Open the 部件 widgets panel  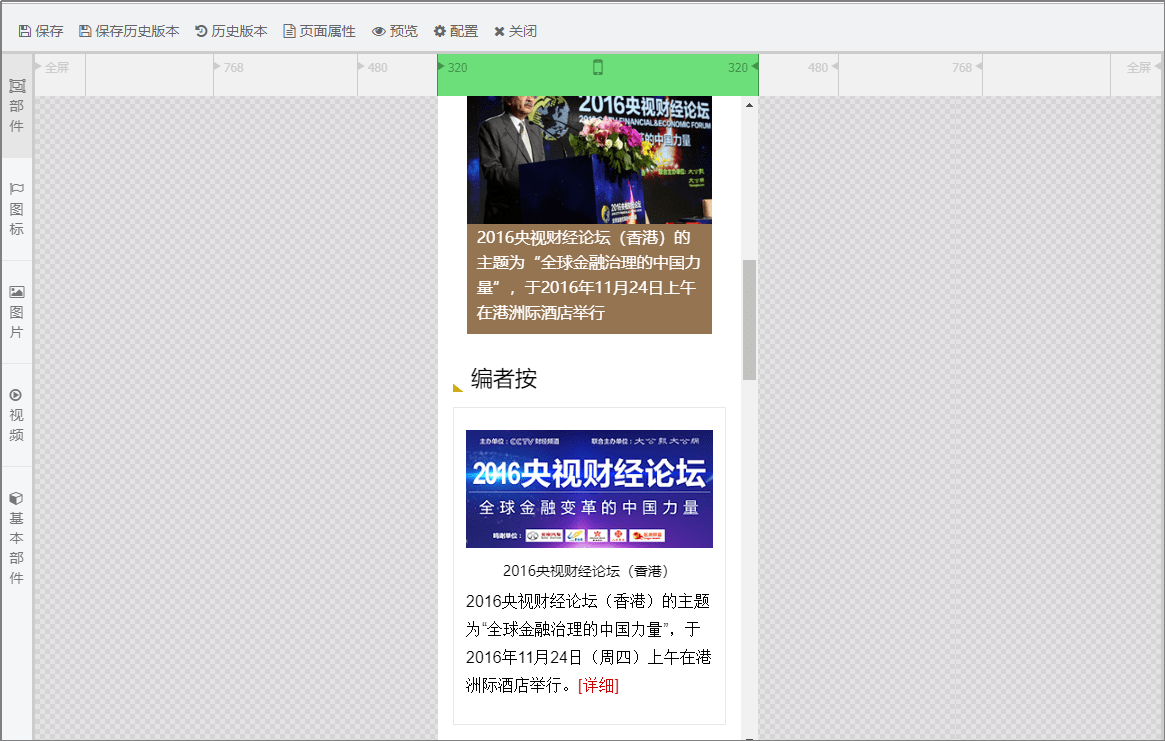coord(15,105)
